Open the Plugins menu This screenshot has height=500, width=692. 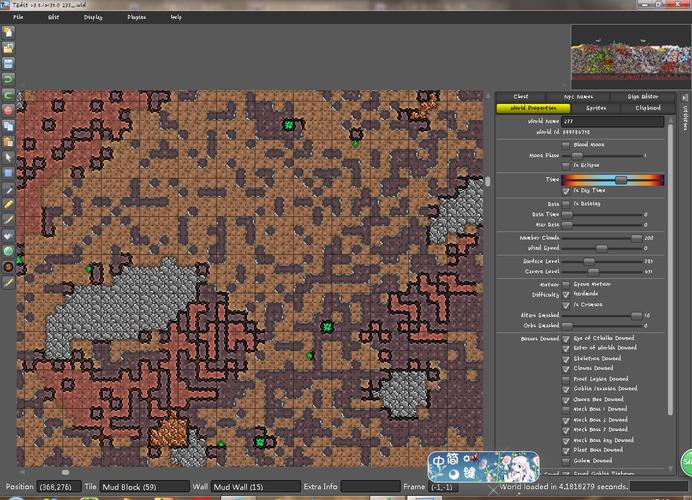(137, 17)
